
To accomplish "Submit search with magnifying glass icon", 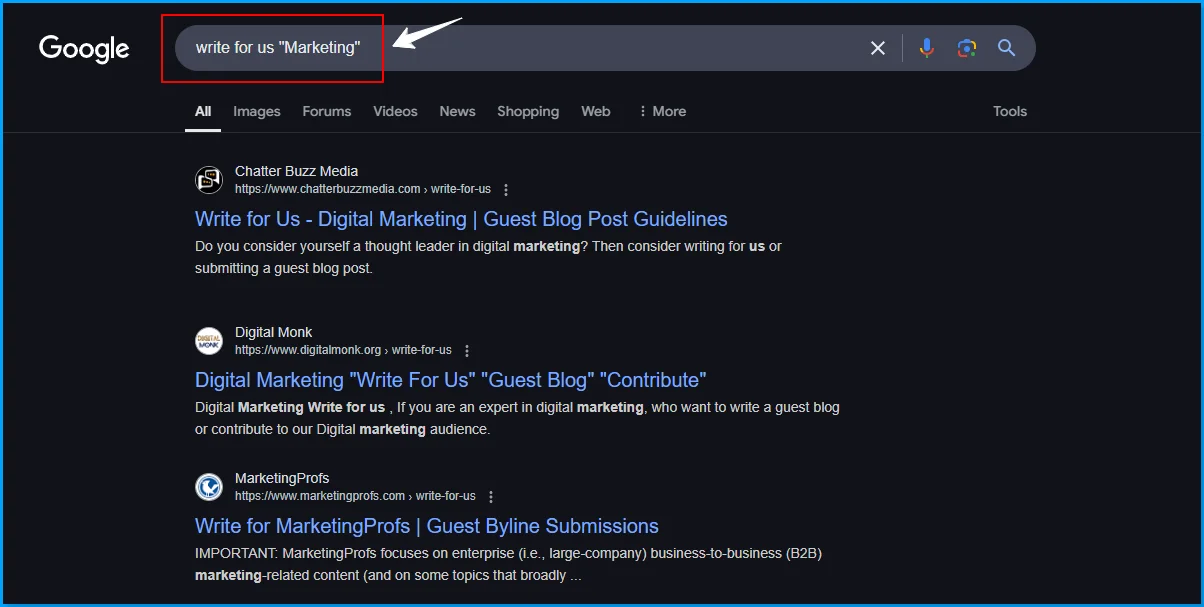I will tap(1006, 48).
